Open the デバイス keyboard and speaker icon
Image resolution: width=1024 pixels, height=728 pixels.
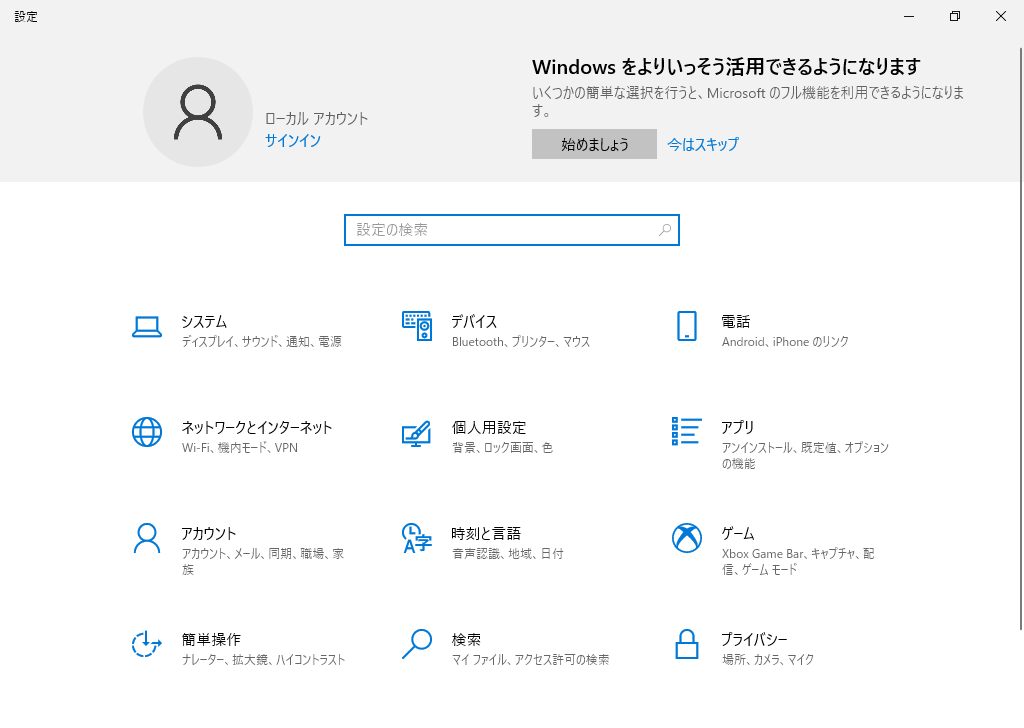click(417, 326)
